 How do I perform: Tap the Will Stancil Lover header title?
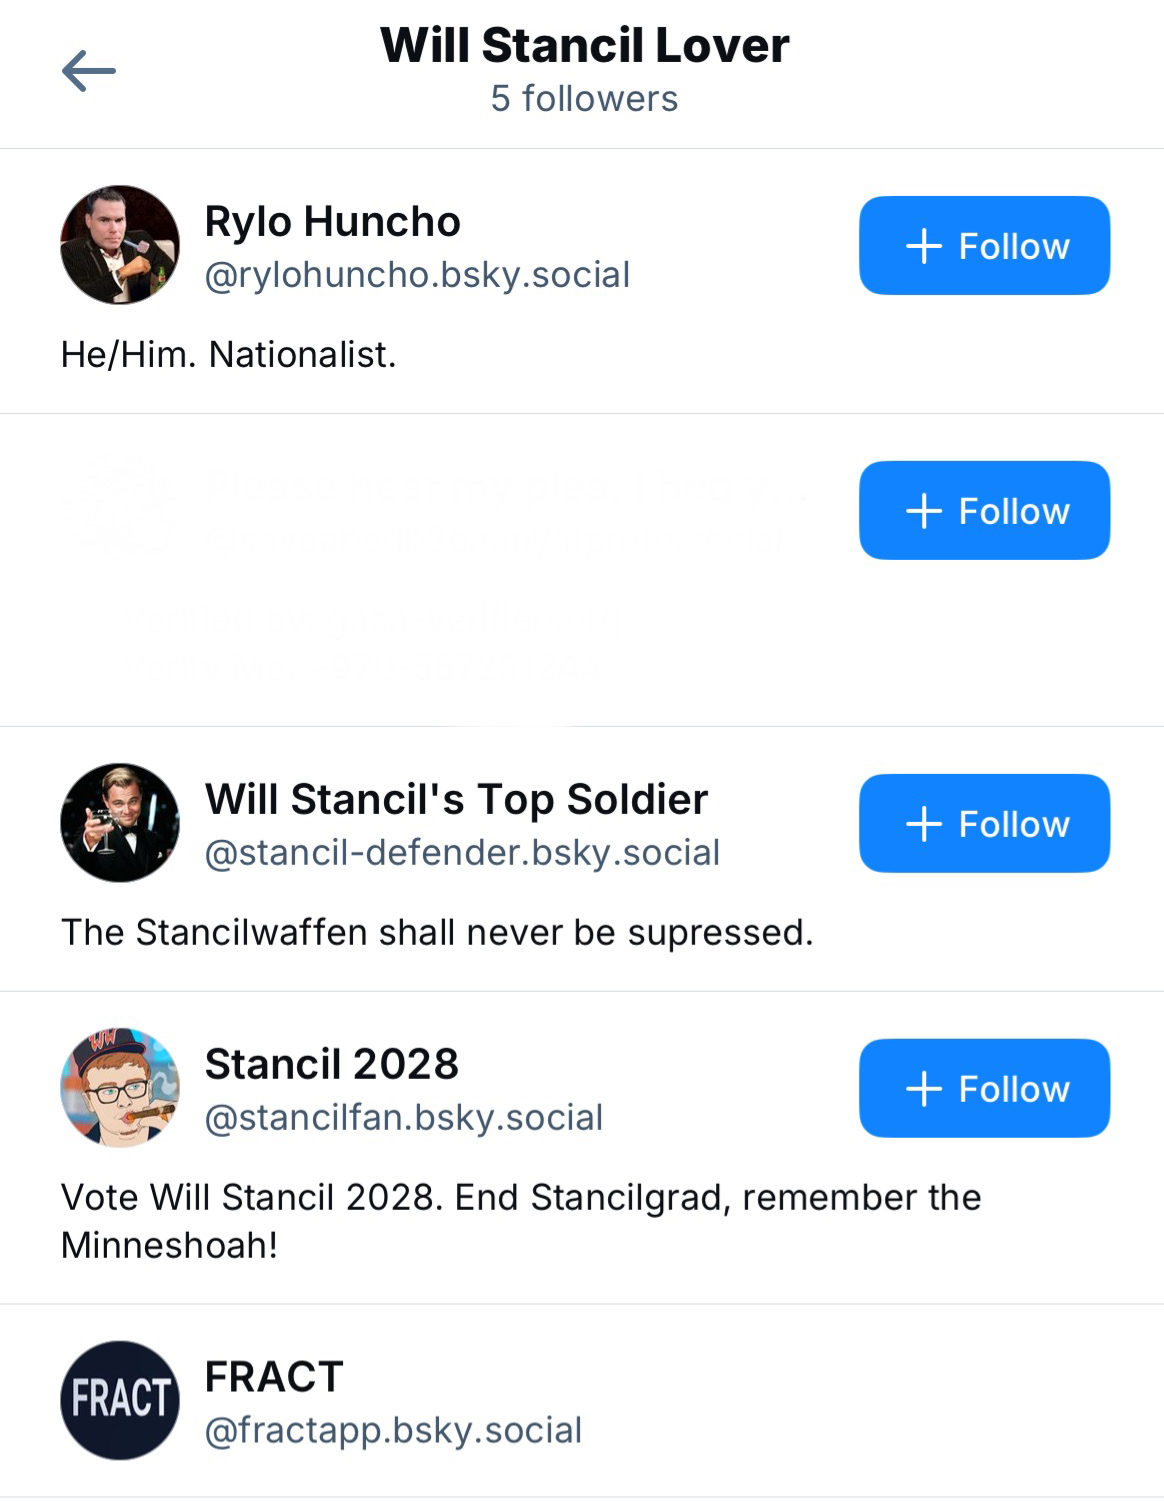(x=584, y=46)
